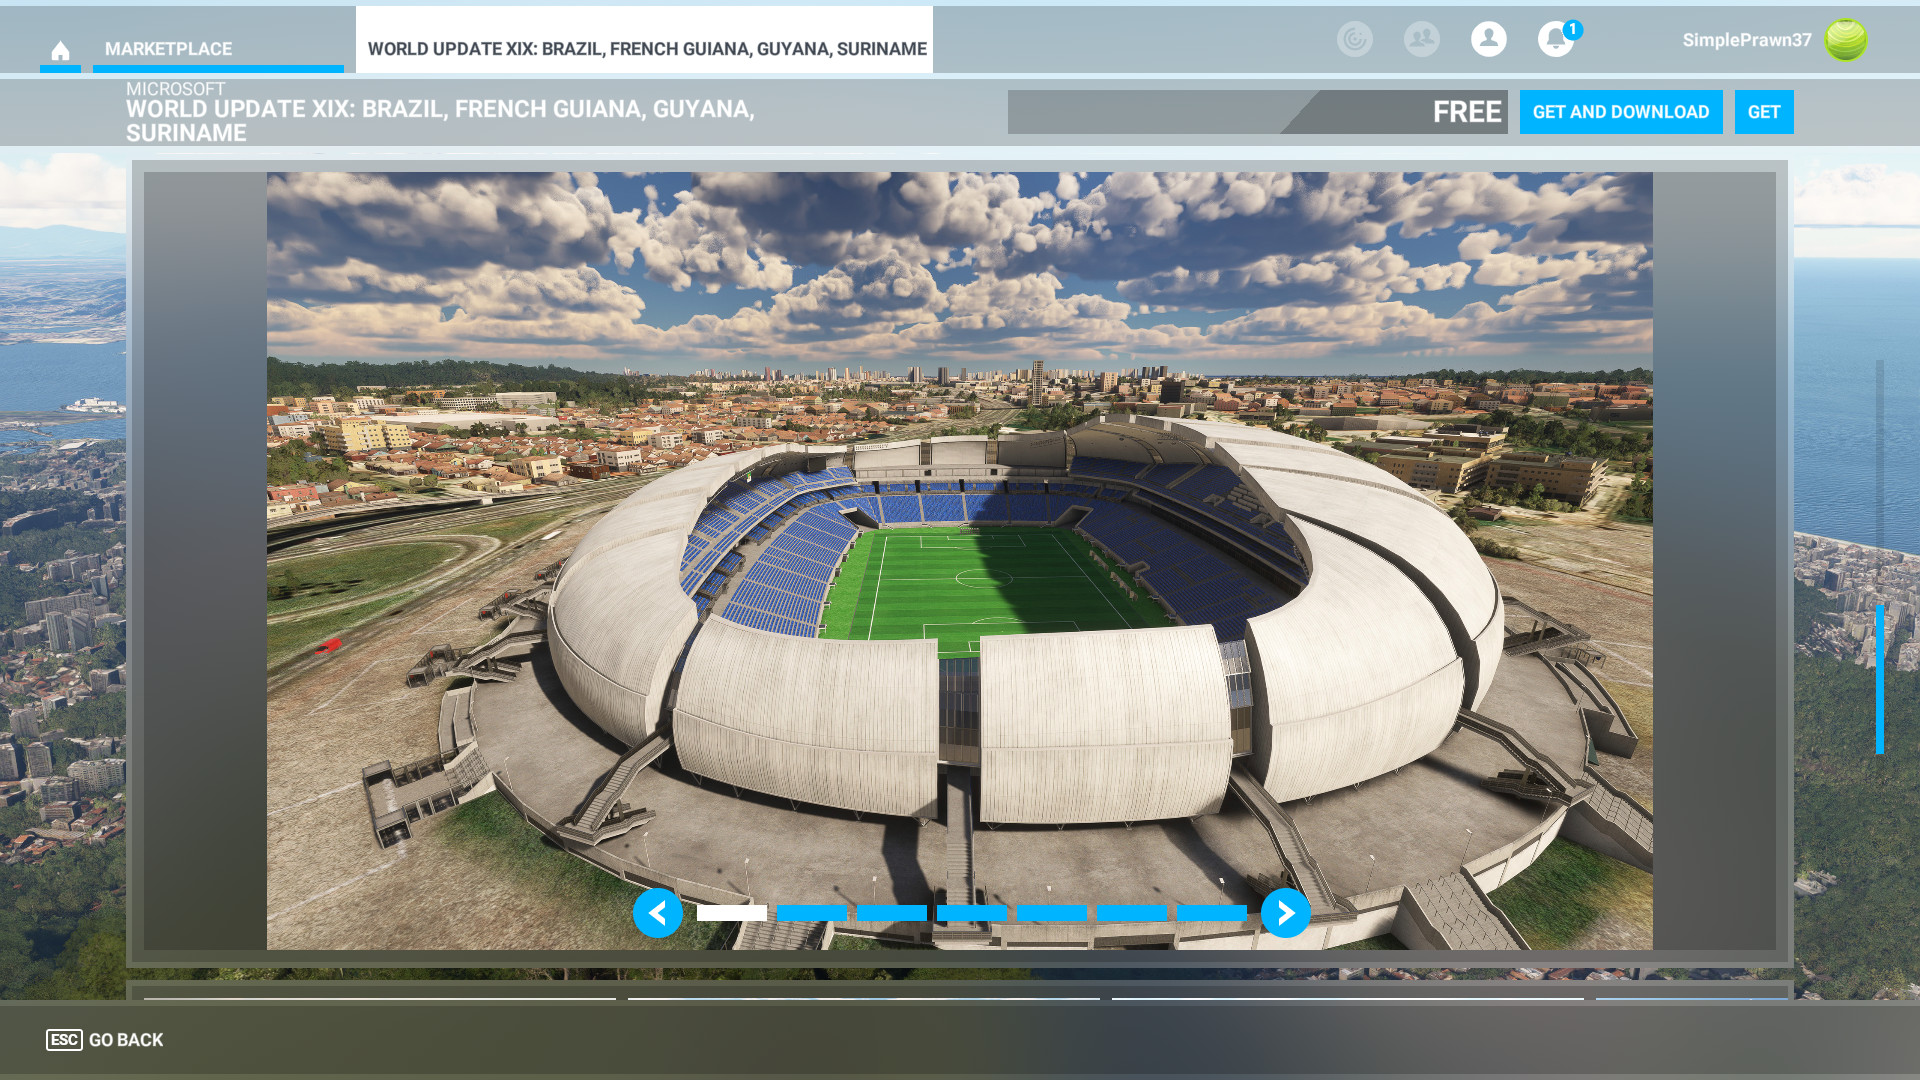Screen dimensions: 1920x1080
Task: Open the profile person icon
Action: [1489, 39]
